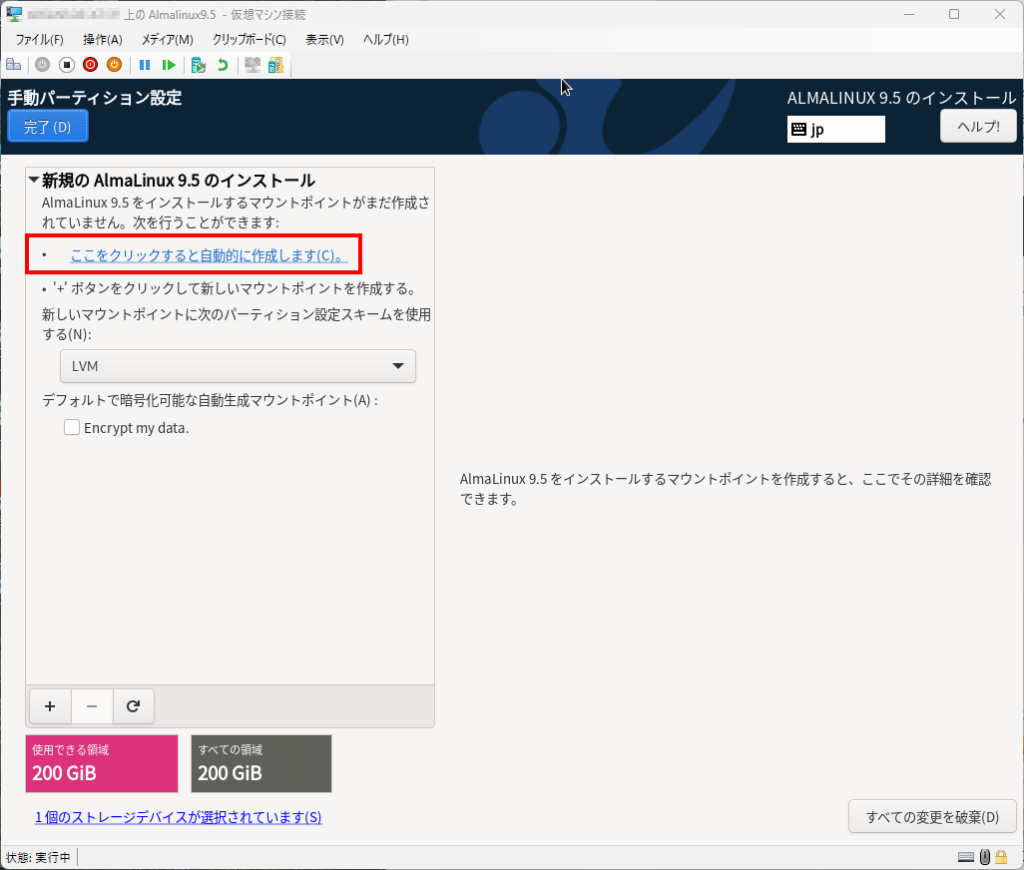Click the 完了(D) button
Image resolution: width=1024 pixels, height=870 pixels.
tap(48, 127)
